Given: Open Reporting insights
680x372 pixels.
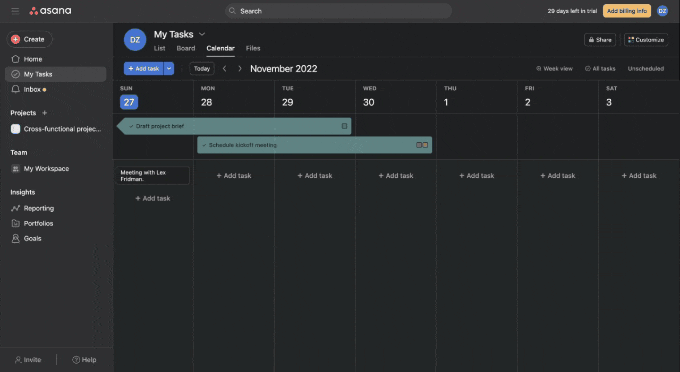Looking at the screenshot, I should (33, 208).
